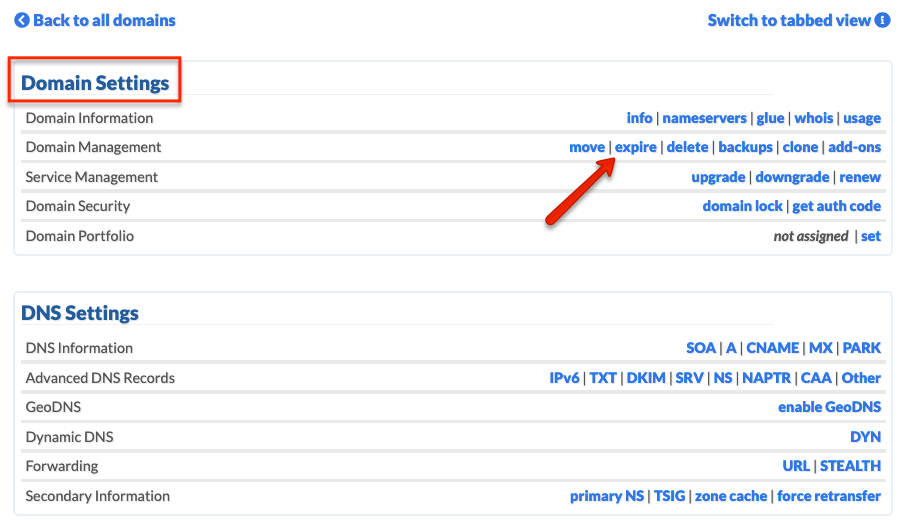Viewport: 909px width, 524px height.
Task: Open domain nameservers settings
Action: pyautogui.click(x=704, y=118)
